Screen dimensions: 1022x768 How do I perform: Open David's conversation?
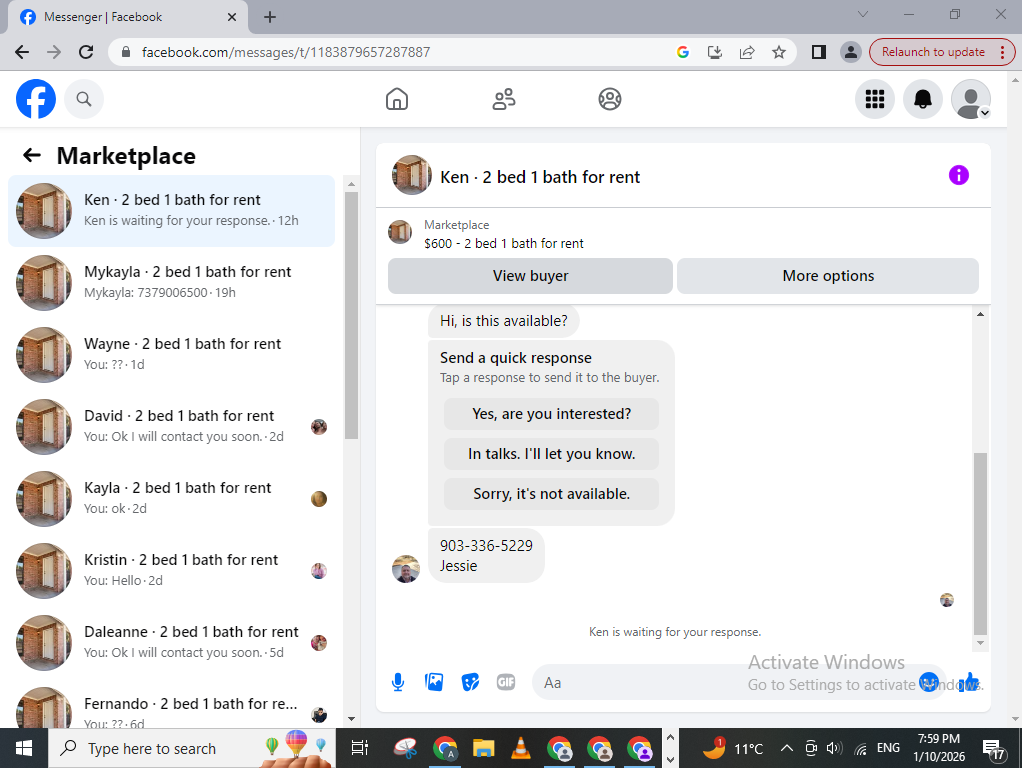tap(171, 426)
